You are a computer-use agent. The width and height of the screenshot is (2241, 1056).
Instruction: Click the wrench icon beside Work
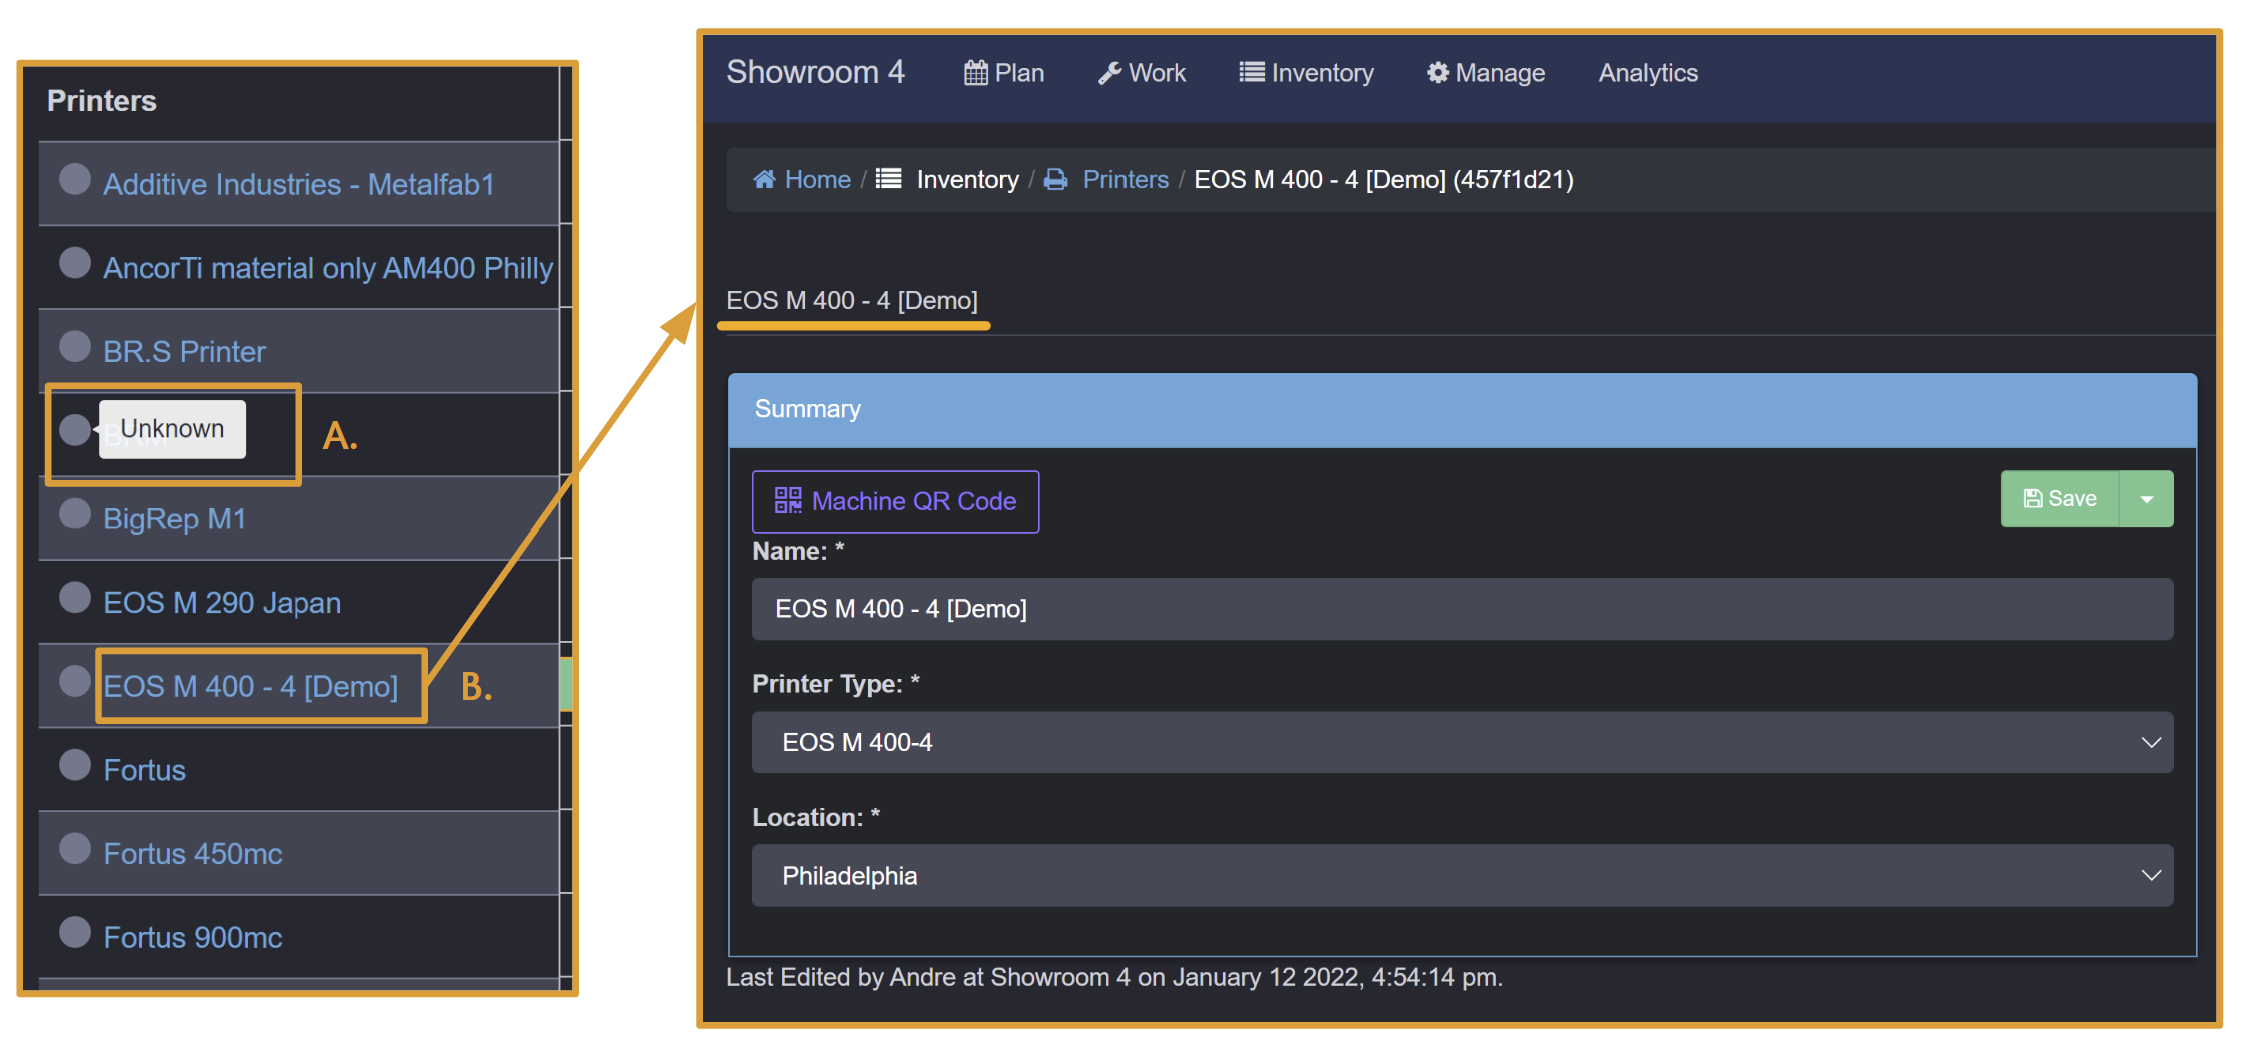tap(1109, 73)
